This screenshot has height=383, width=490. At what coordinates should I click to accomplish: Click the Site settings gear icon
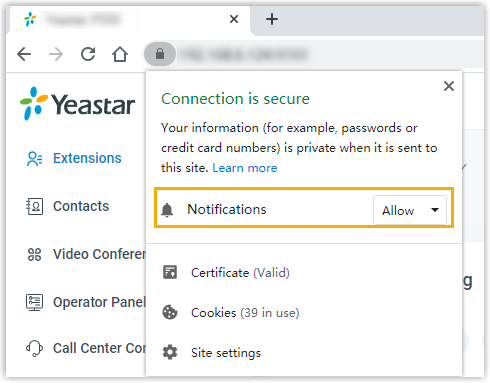pyautogui.click(x=170, y=352)
